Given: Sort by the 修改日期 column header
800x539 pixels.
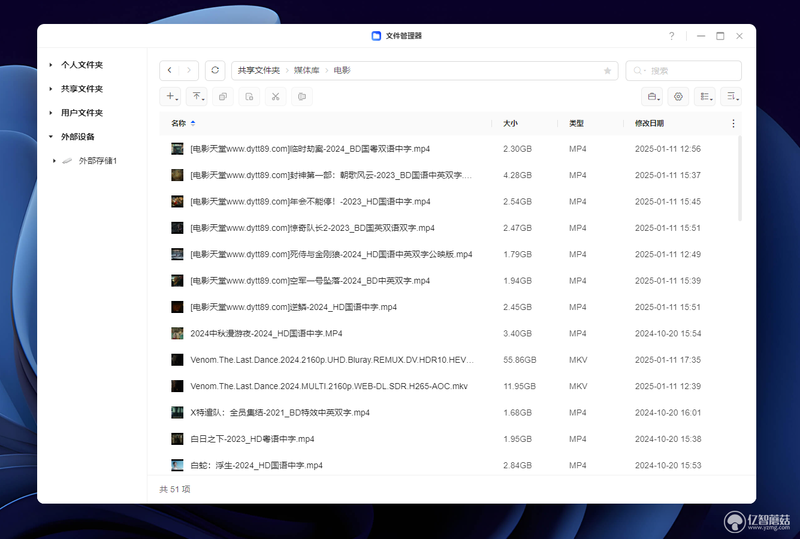Looking at the screenshot, I should point(649,124).
